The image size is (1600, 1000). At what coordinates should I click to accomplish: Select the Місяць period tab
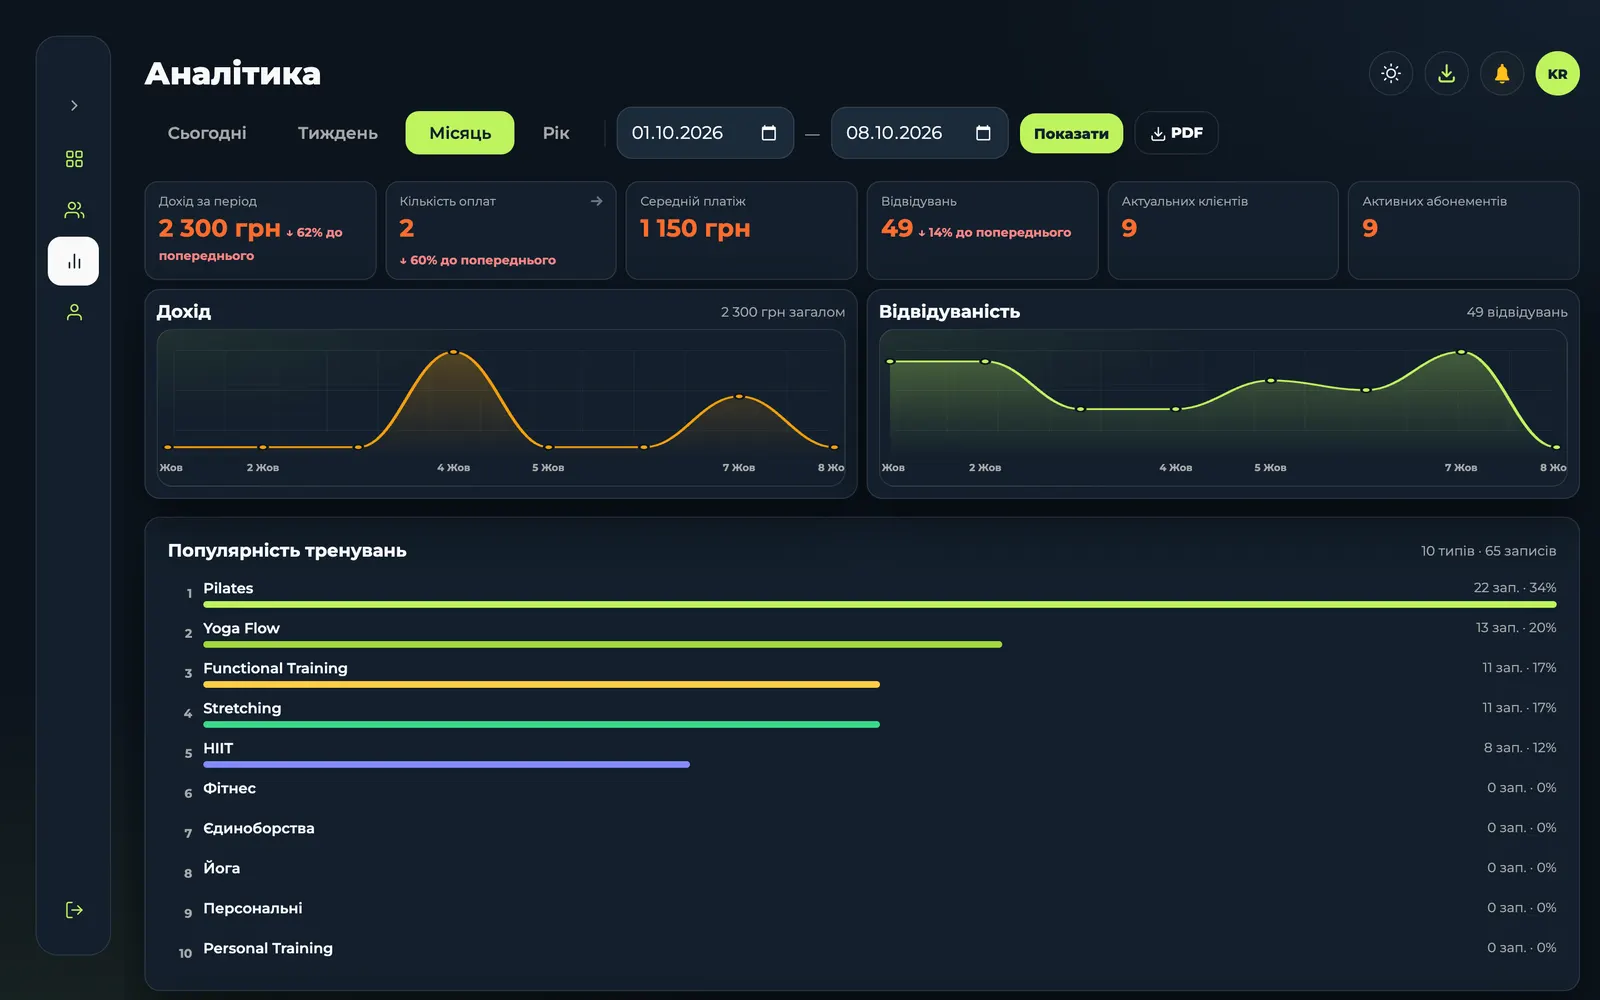click(x=460, y=133)
